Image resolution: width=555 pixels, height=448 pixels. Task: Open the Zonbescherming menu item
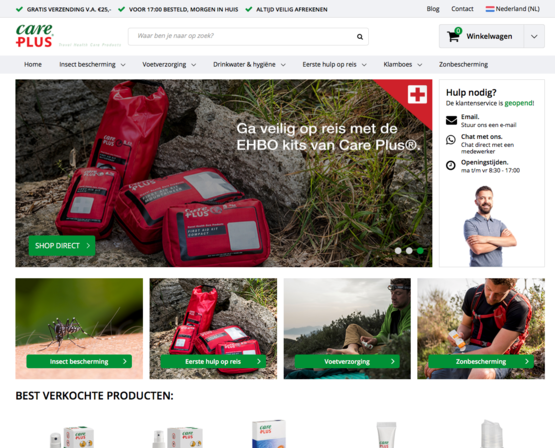pos(463,64)
